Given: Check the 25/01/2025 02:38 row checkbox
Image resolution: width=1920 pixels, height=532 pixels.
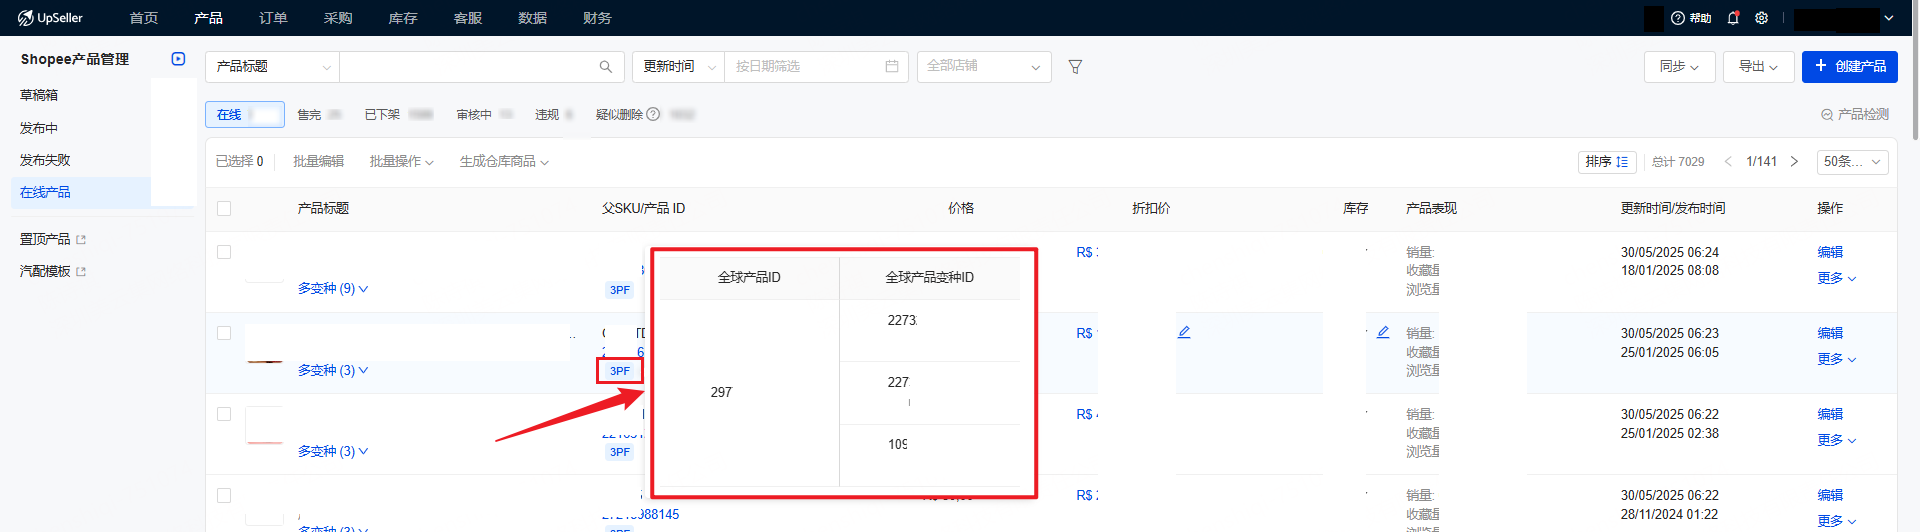Looking at the screenshot, I should (224, 414).
